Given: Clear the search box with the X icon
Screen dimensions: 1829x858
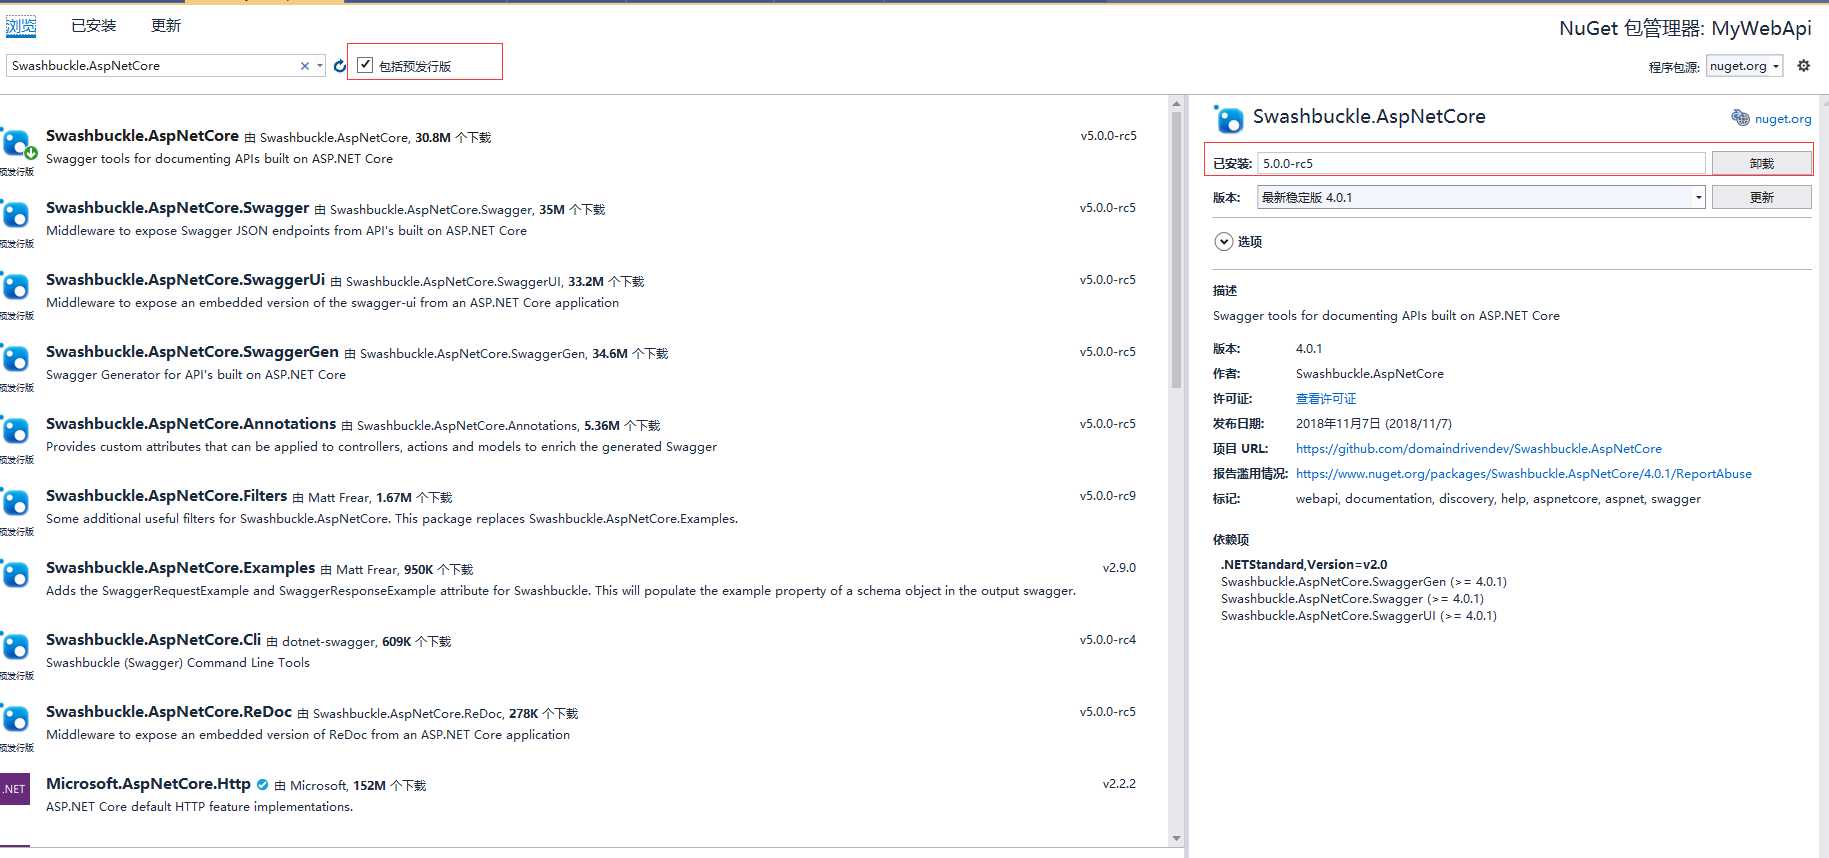Looking at the screenshot, I should 305,66.
